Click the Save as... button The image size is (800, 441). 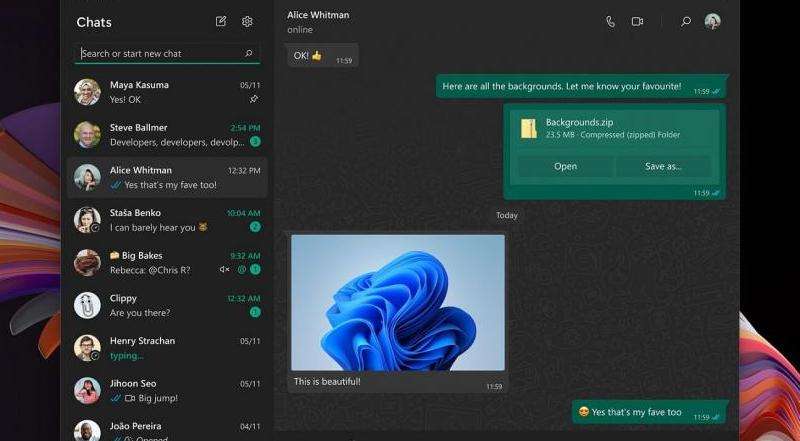pyautogui.click(x=663, y=166)
